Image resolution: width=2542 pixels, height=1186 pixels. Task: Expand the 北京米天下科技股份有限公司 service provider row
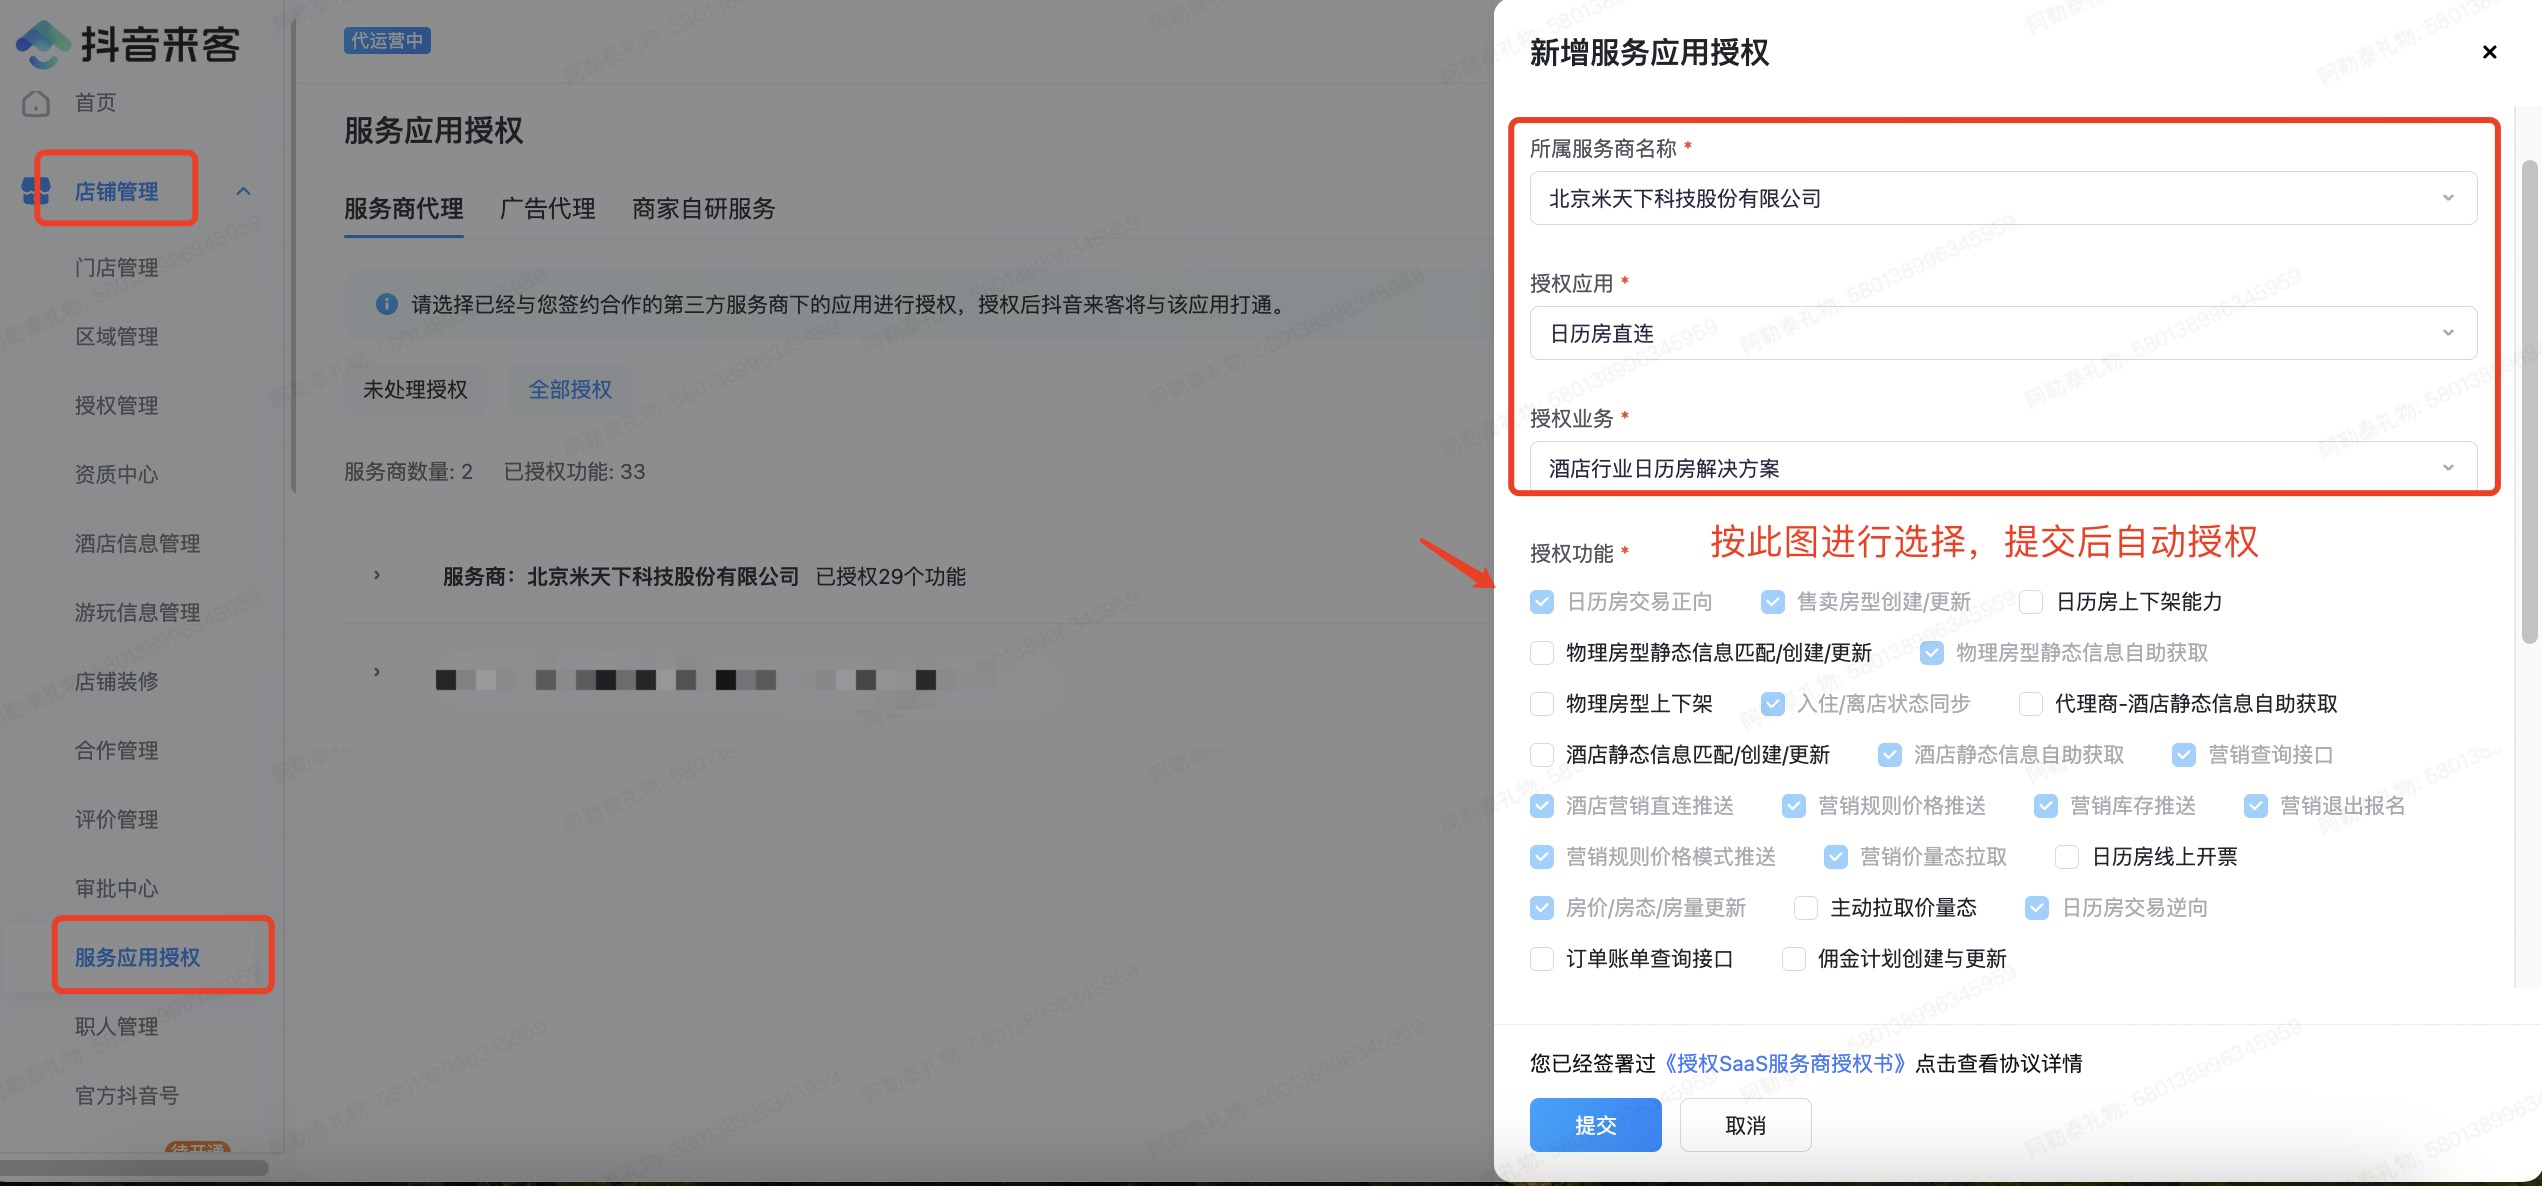377,575
